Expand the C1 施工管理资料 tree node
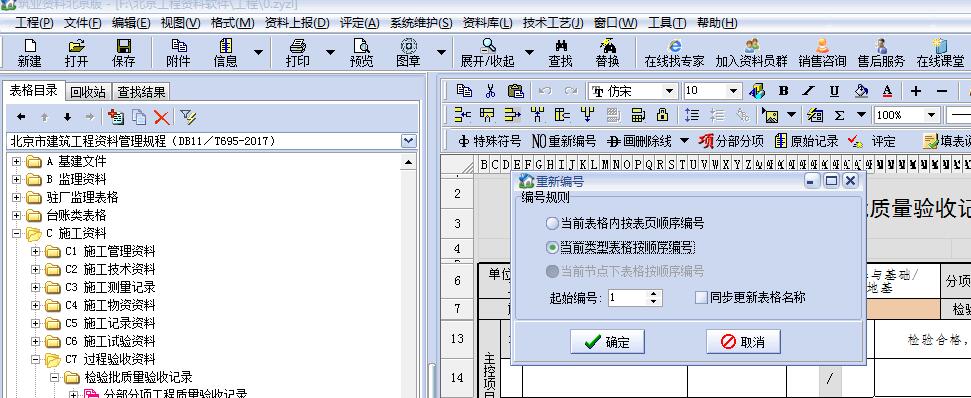 pyautogui.click(x=35, y=251)
